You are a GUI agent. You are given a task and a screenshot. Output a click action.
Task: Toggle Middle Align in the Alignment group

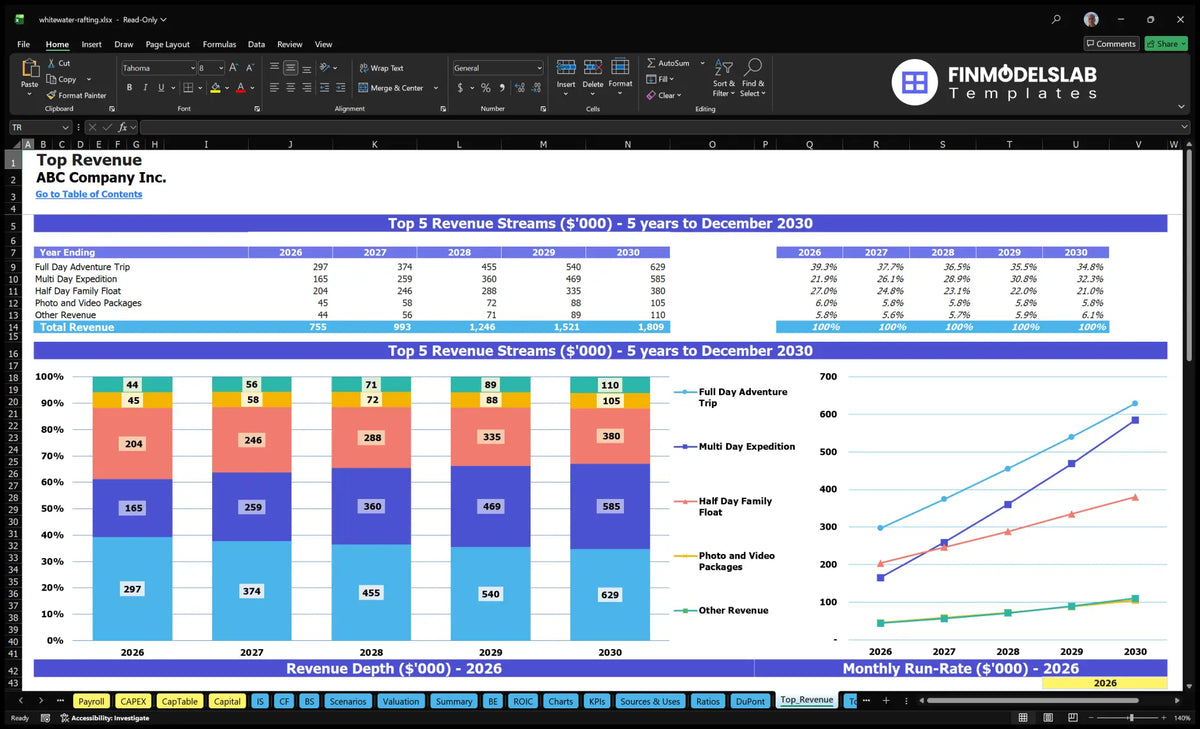(x=290, y=68)
